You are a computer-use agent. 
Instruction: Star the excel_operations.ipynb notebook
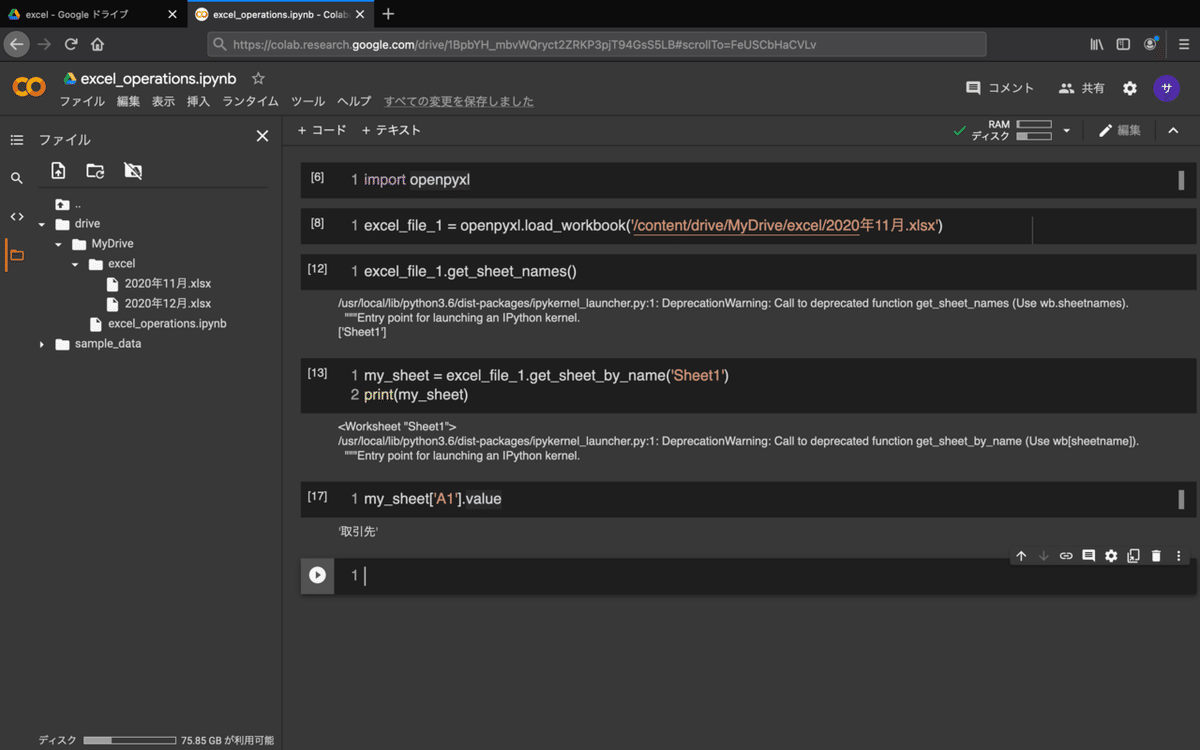pyautogui.click(x=258, y=78)
